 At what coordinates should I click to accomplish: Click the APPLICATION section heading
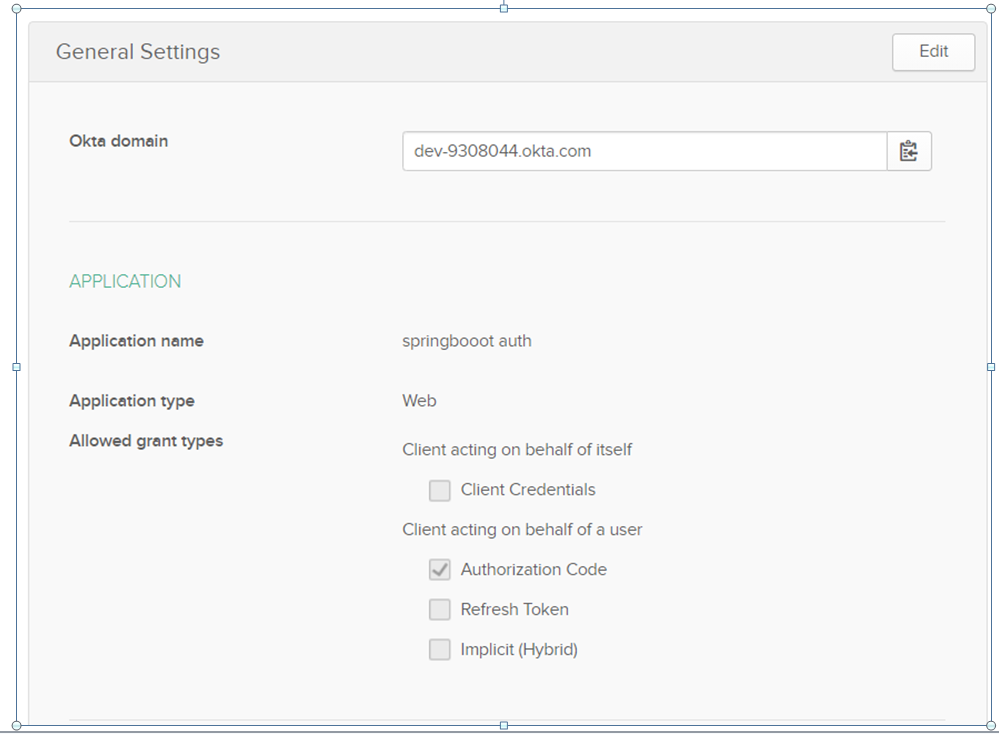[124, 281]
